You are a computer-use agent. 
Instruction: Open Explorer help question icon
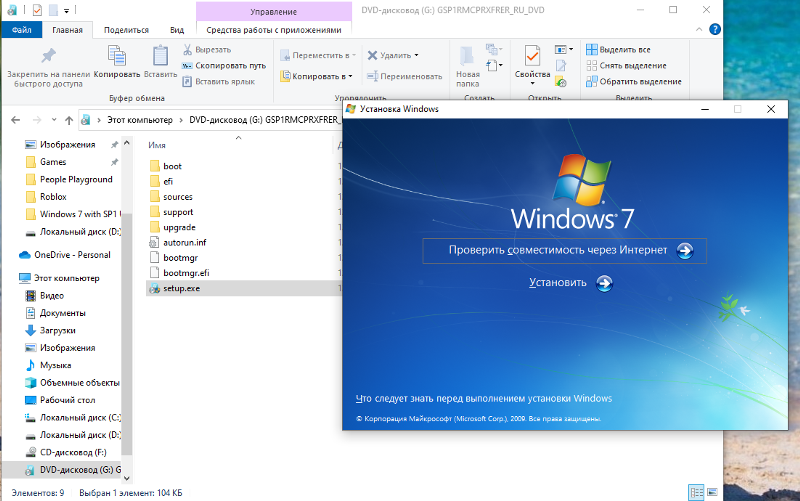coord(715,30)
